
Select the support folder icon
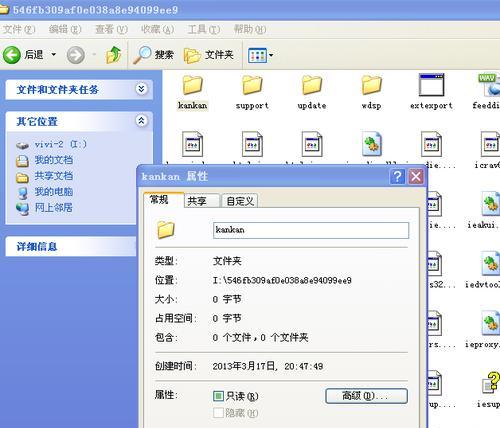click(x=252, y=85)
